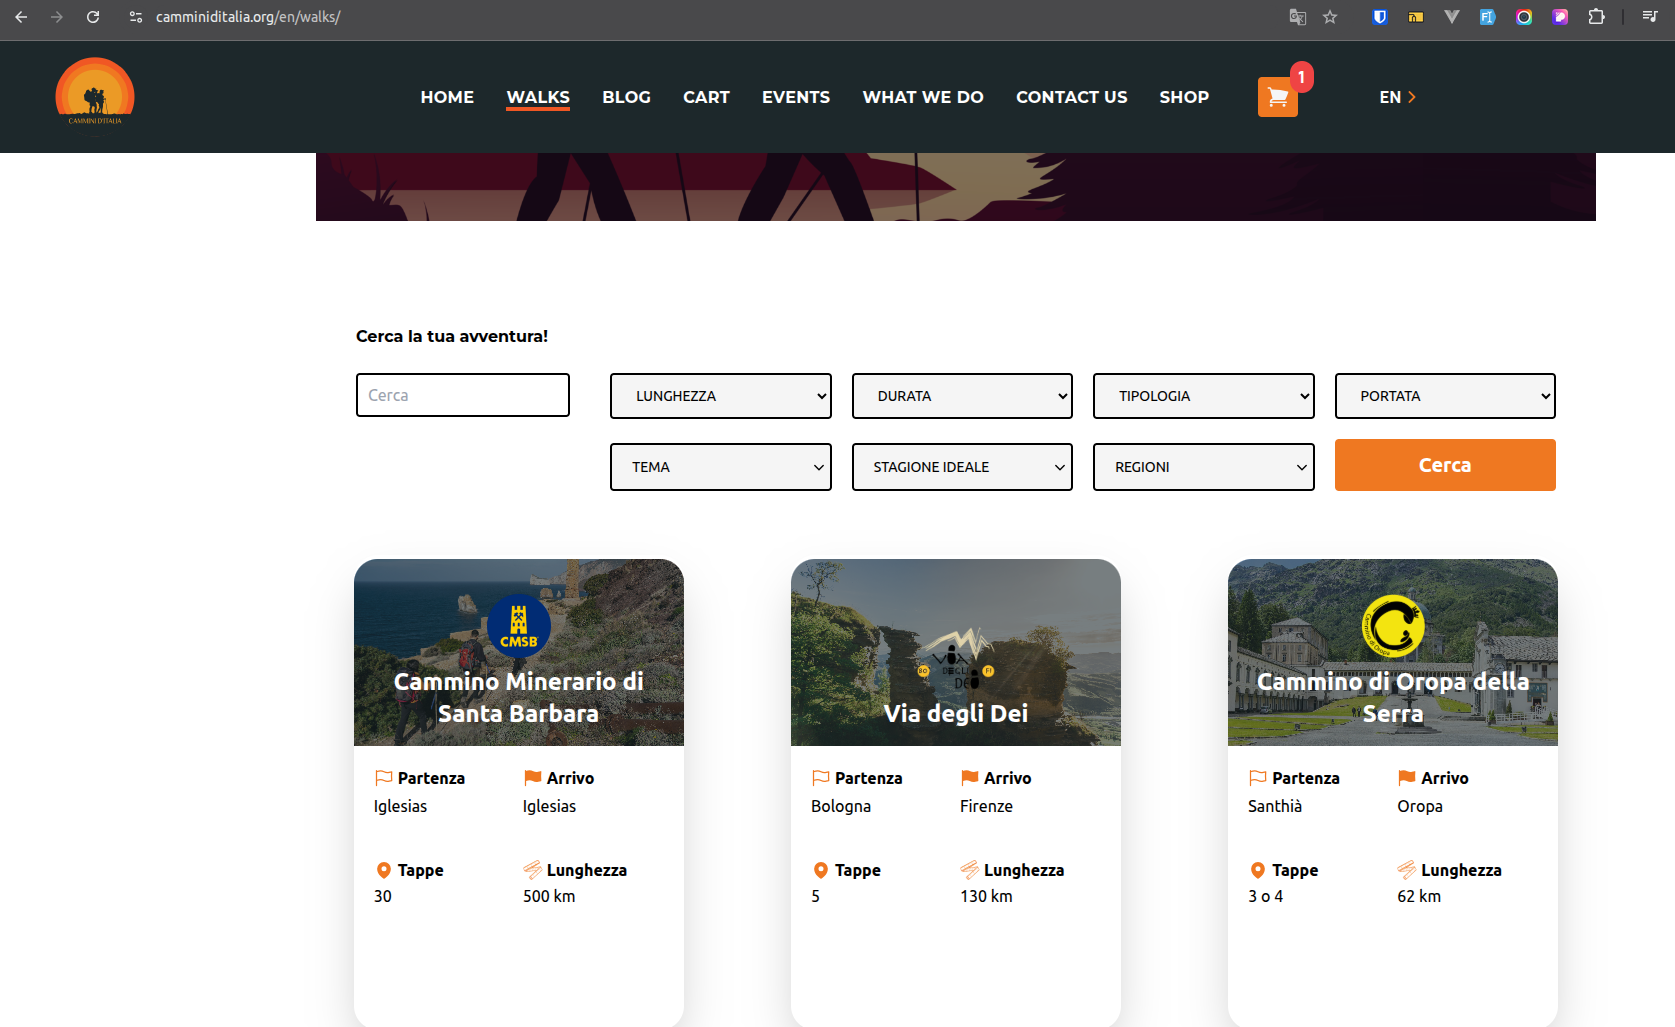Screen dimensions: 1675x1027
Task: Open the LUNGHEZZA dropdown
Action: click(721, 396)
